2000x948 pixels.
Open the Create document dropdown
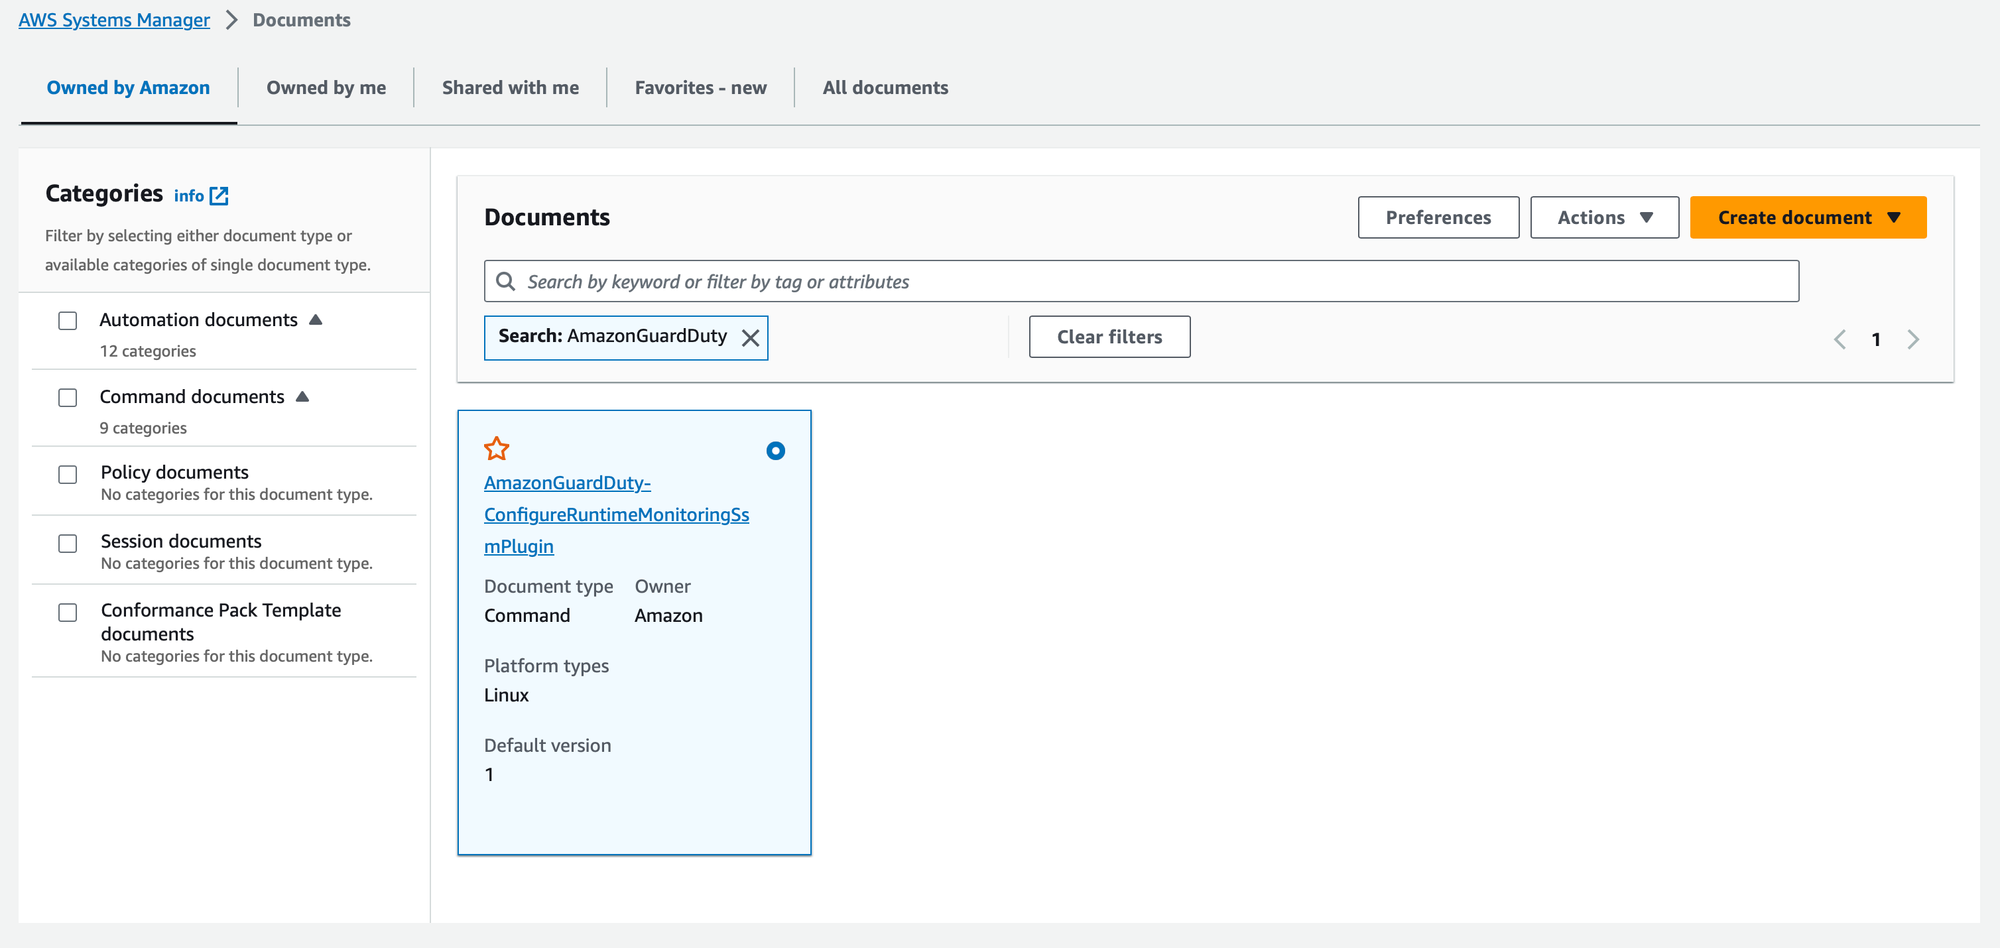1808,217
